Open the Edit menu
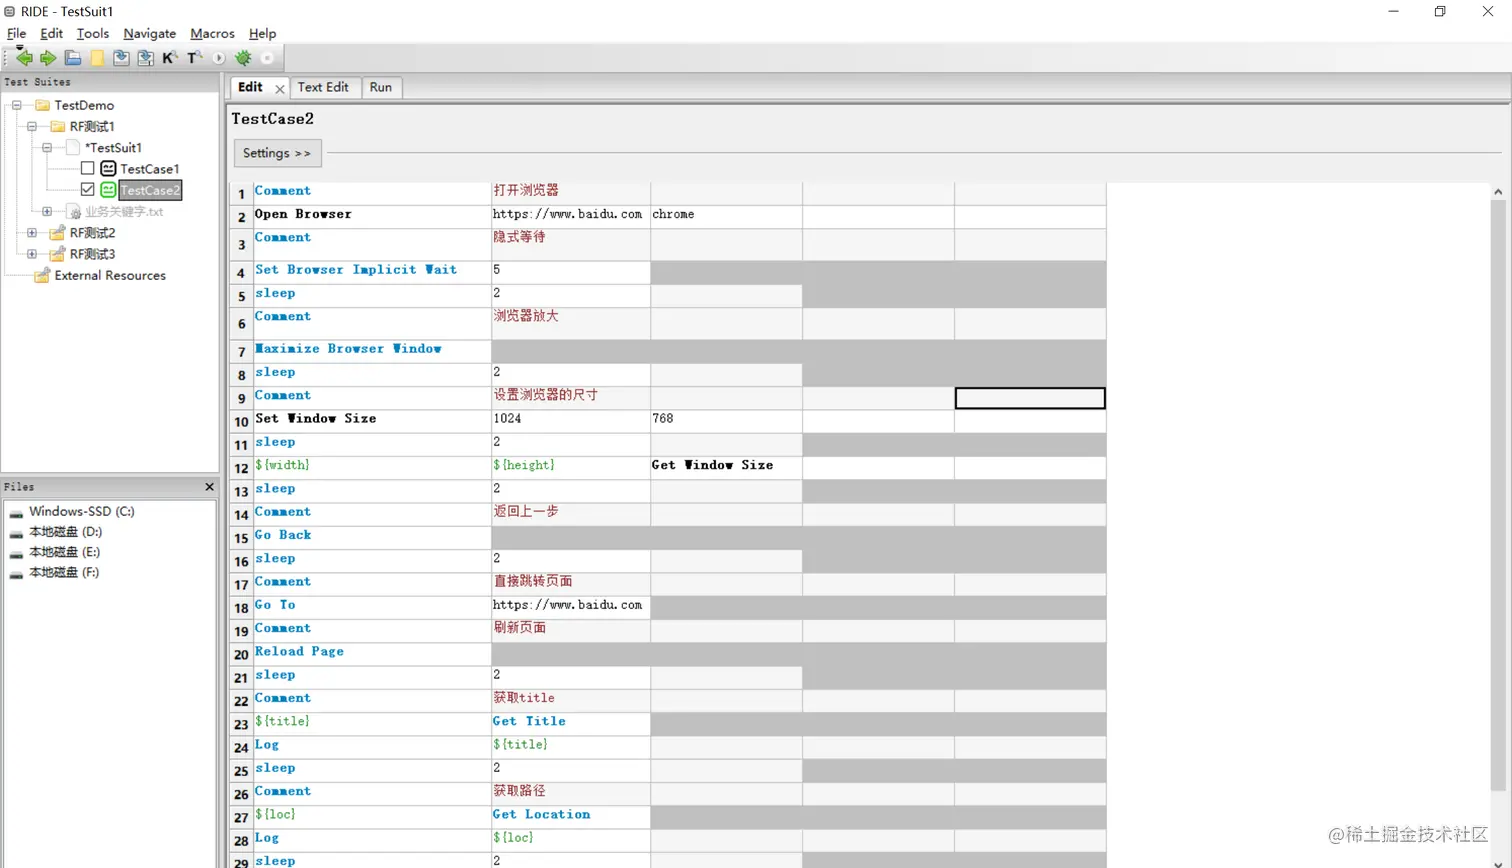The image size is (1512, 868). [x=51, y=33]
